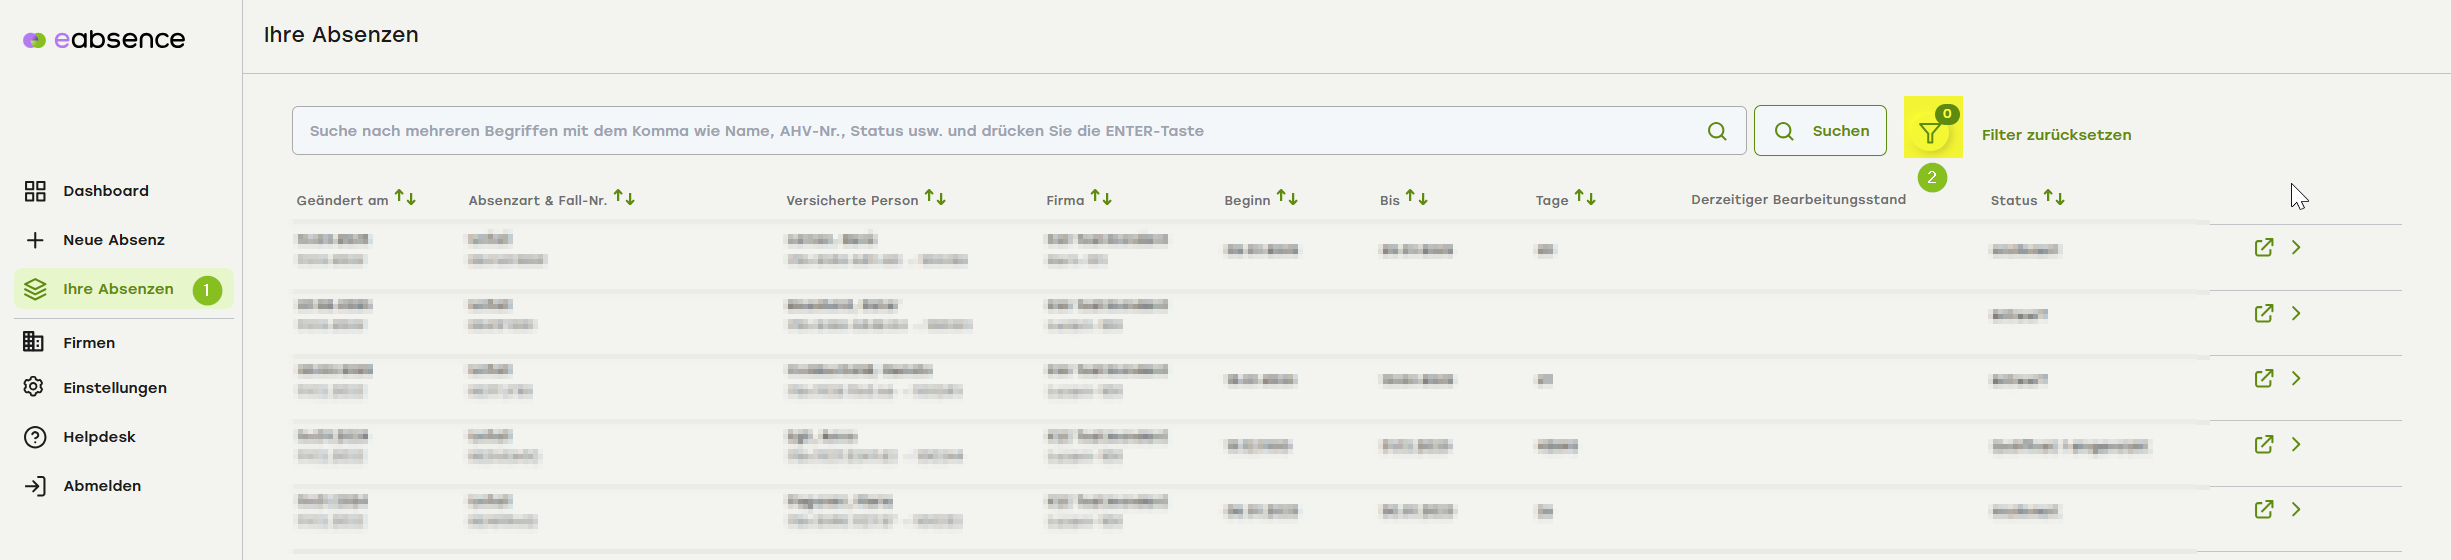The width and height of the screenshot is (2451, 560).
Task: Toggle sorting on Status column
Action: [x=2054, y=198]
